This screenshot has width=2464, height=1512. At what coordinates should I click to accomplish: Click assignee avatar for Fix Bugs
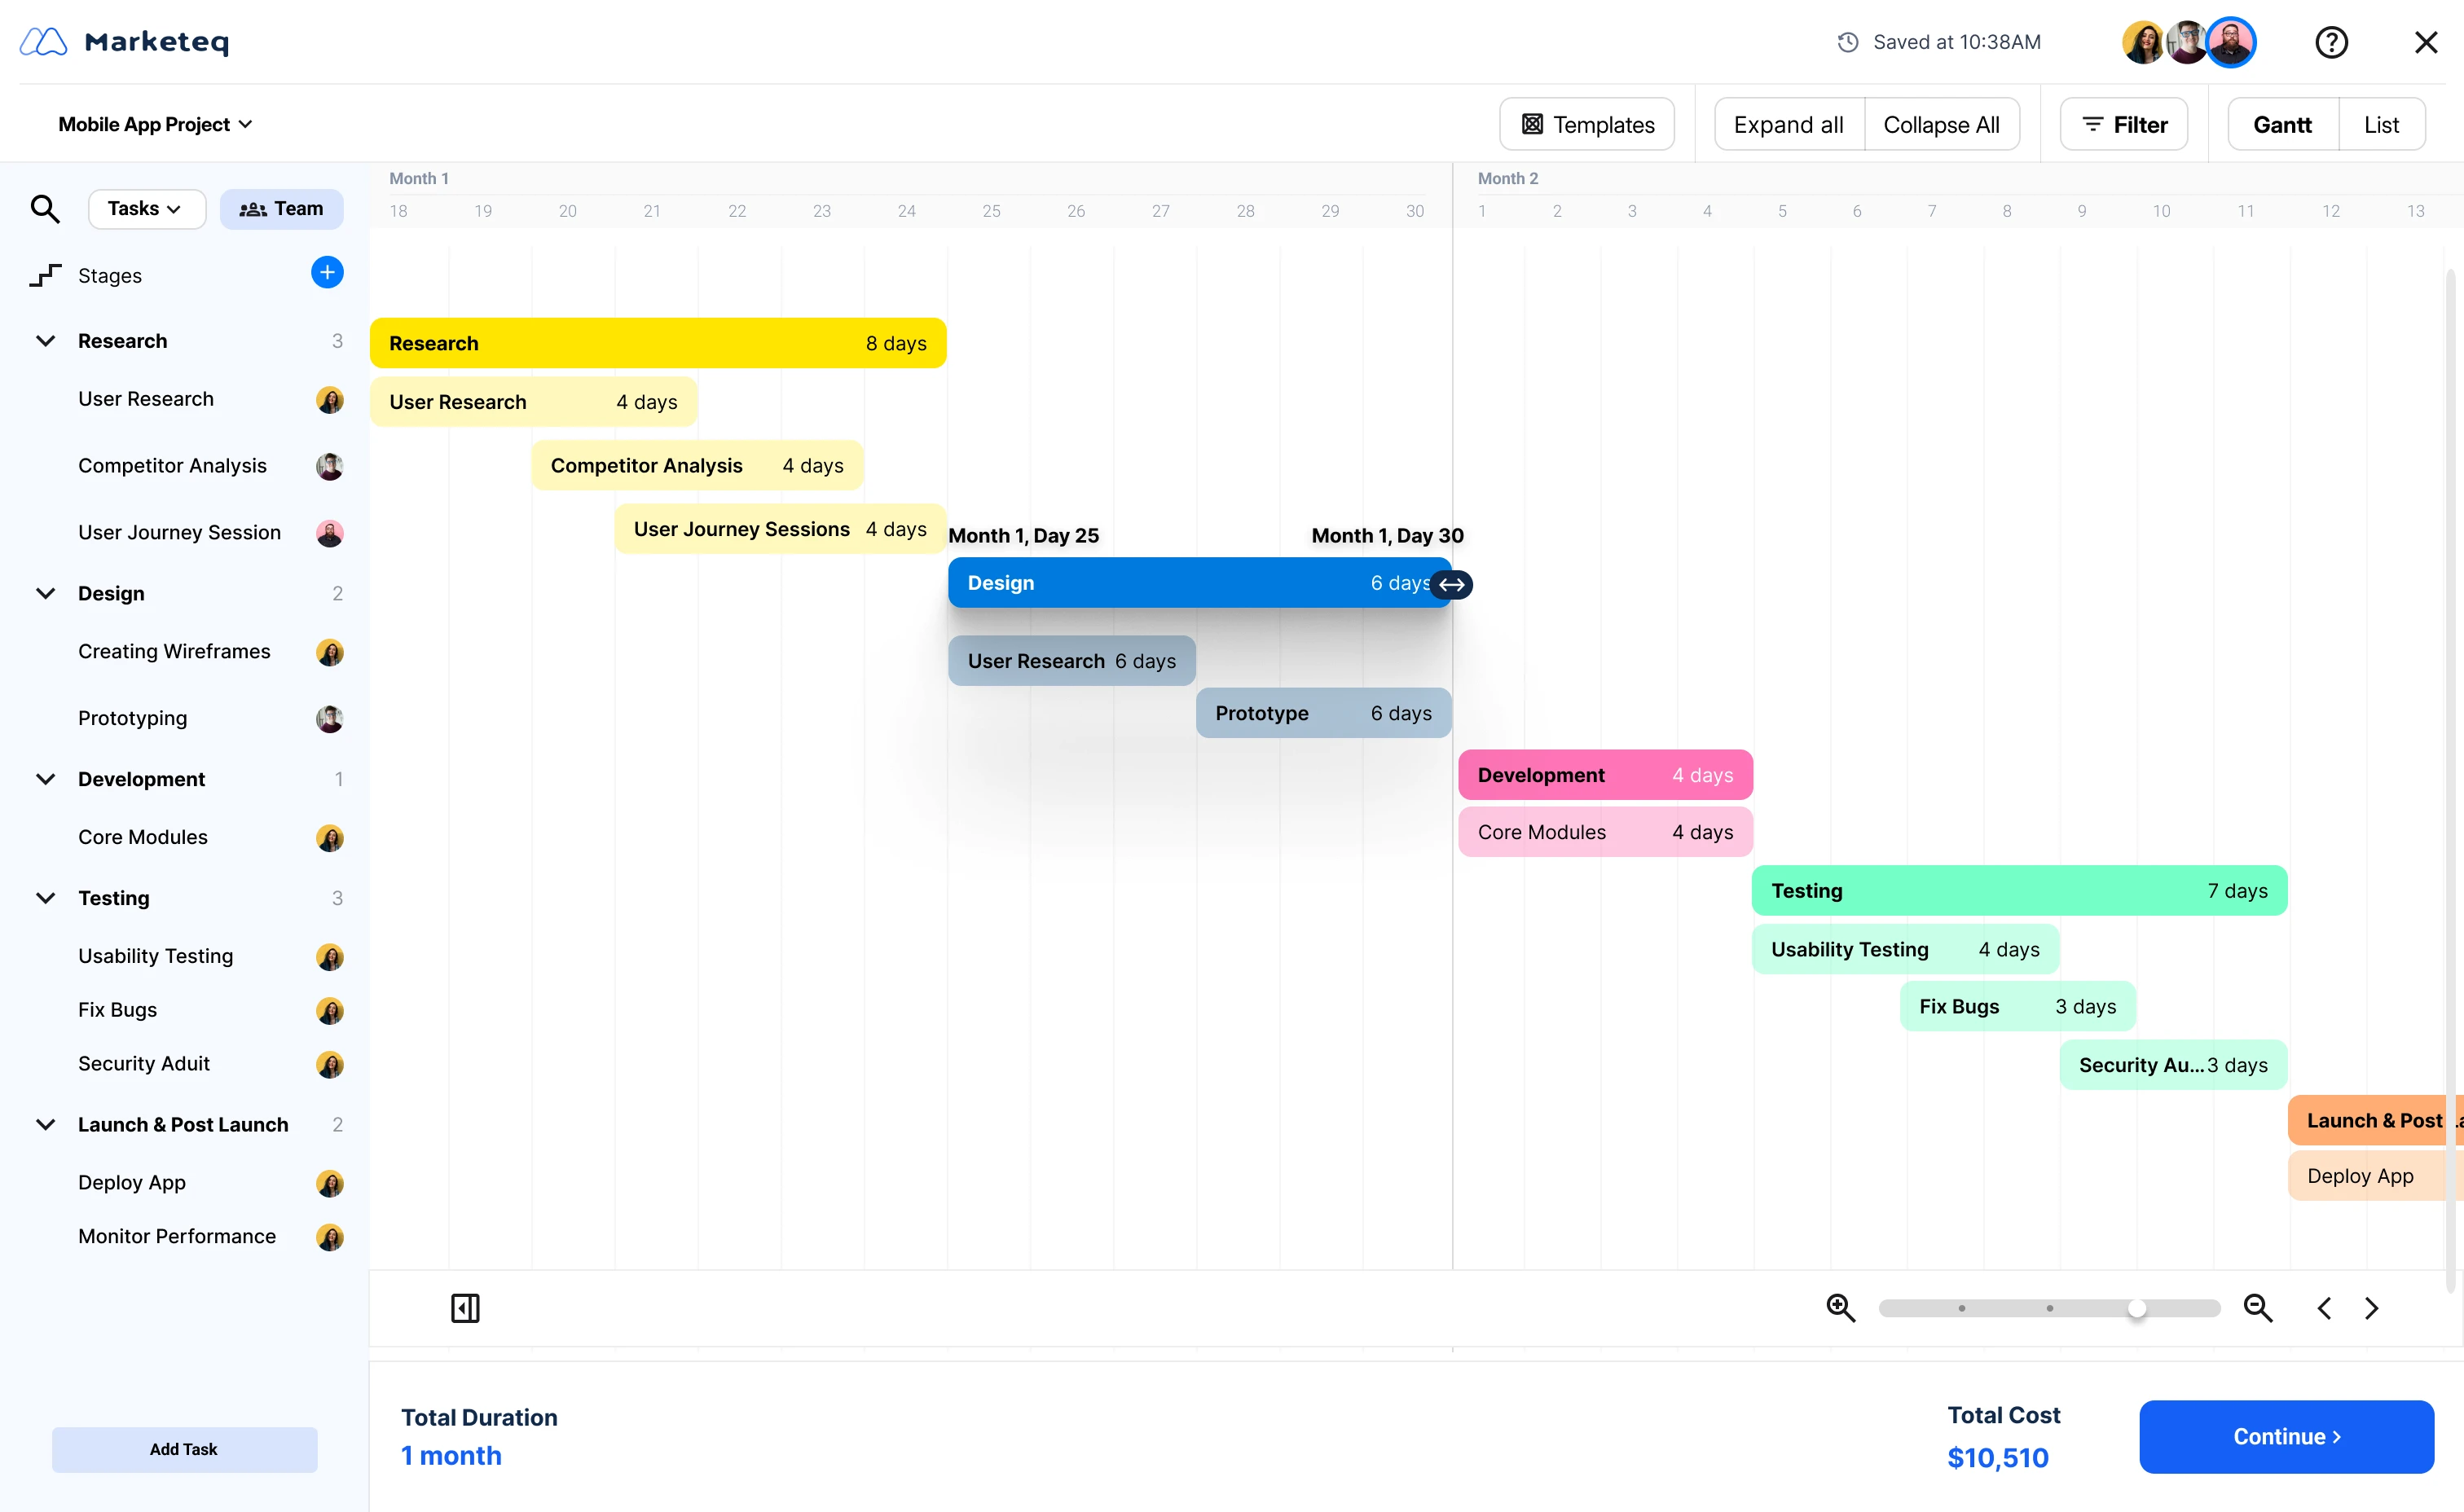(330, 1011)
